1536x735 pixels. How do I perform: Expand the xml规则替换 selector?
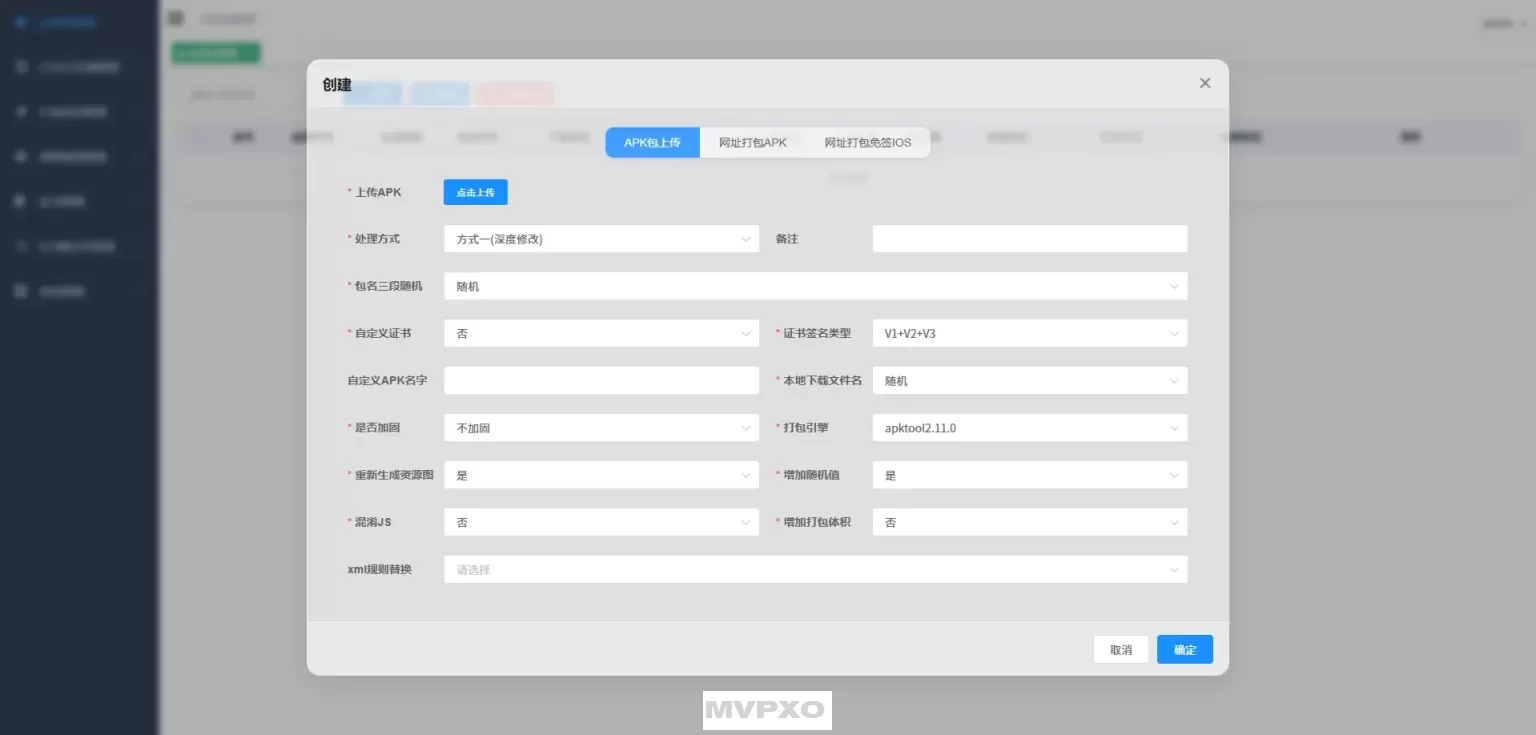(x=815, y=569)
